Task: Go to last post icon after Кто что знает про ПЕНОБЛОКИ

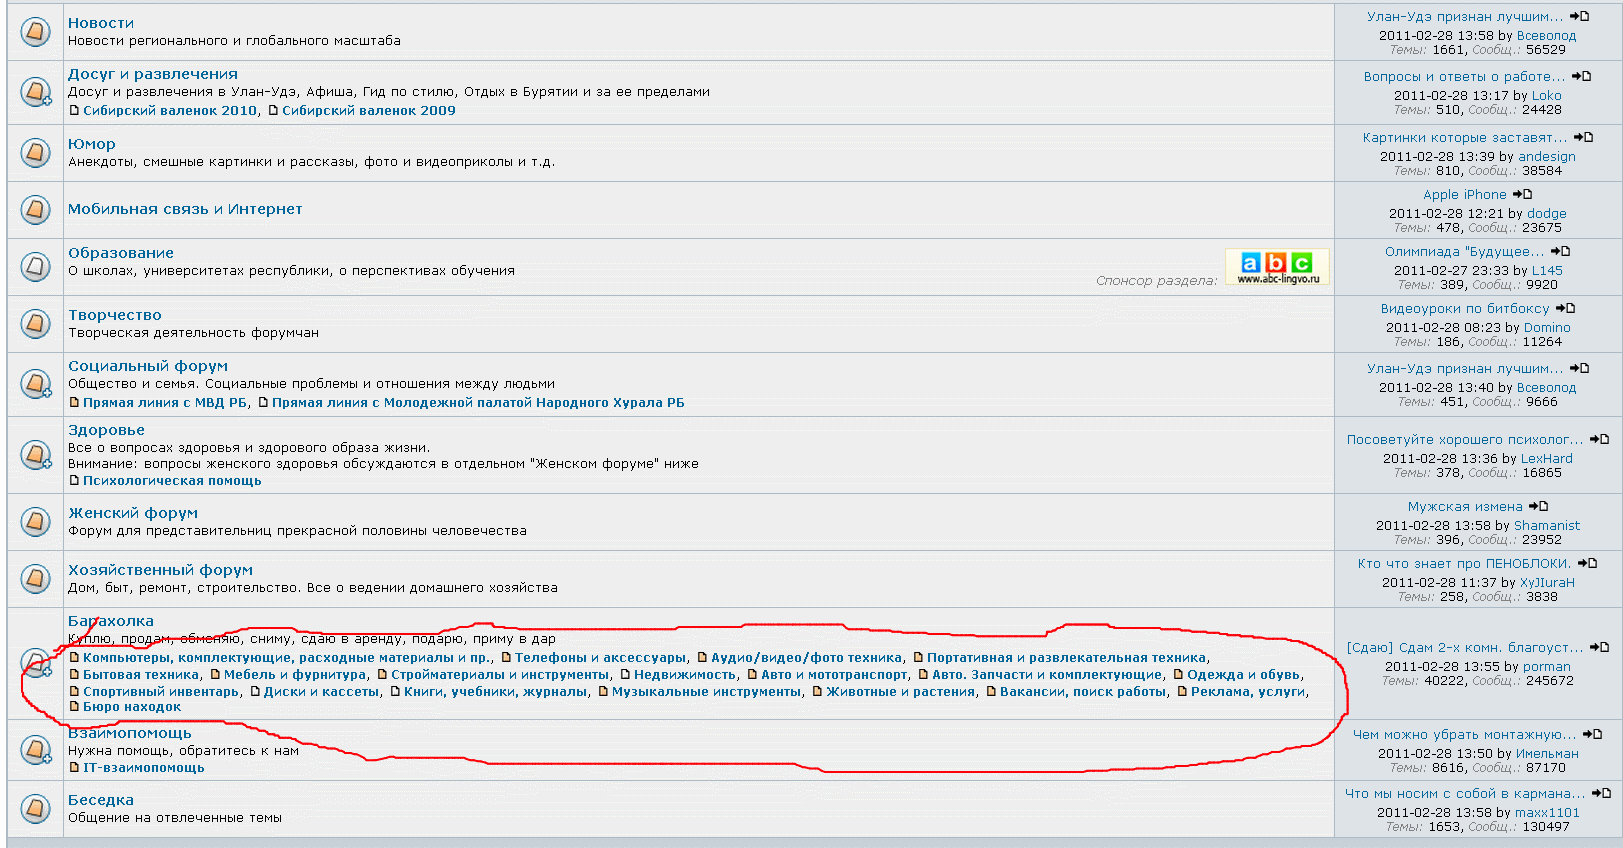Action: point(1587,563)
